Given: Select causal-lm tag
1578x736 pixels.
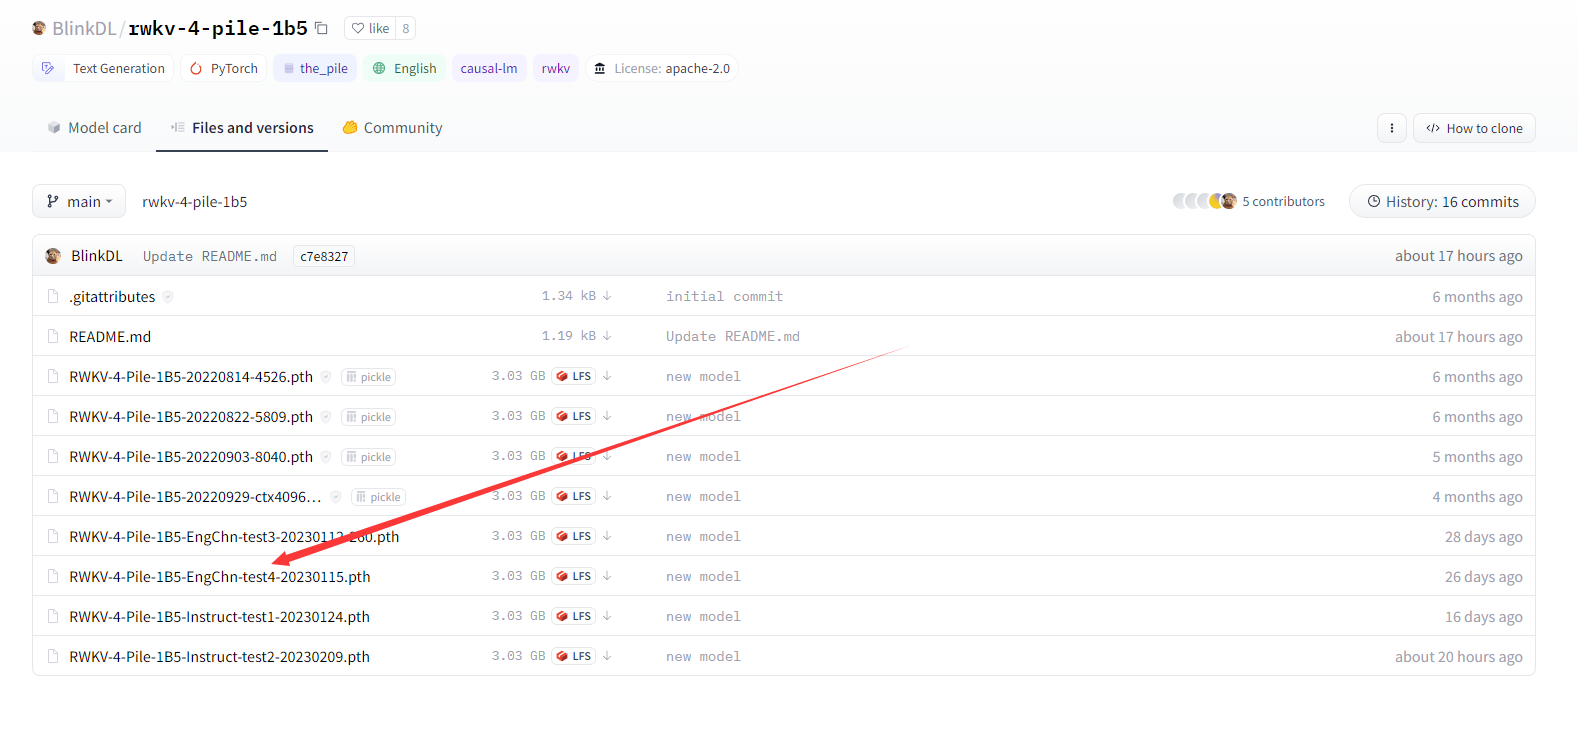Looking at the screenshot, I should point(489,68).
